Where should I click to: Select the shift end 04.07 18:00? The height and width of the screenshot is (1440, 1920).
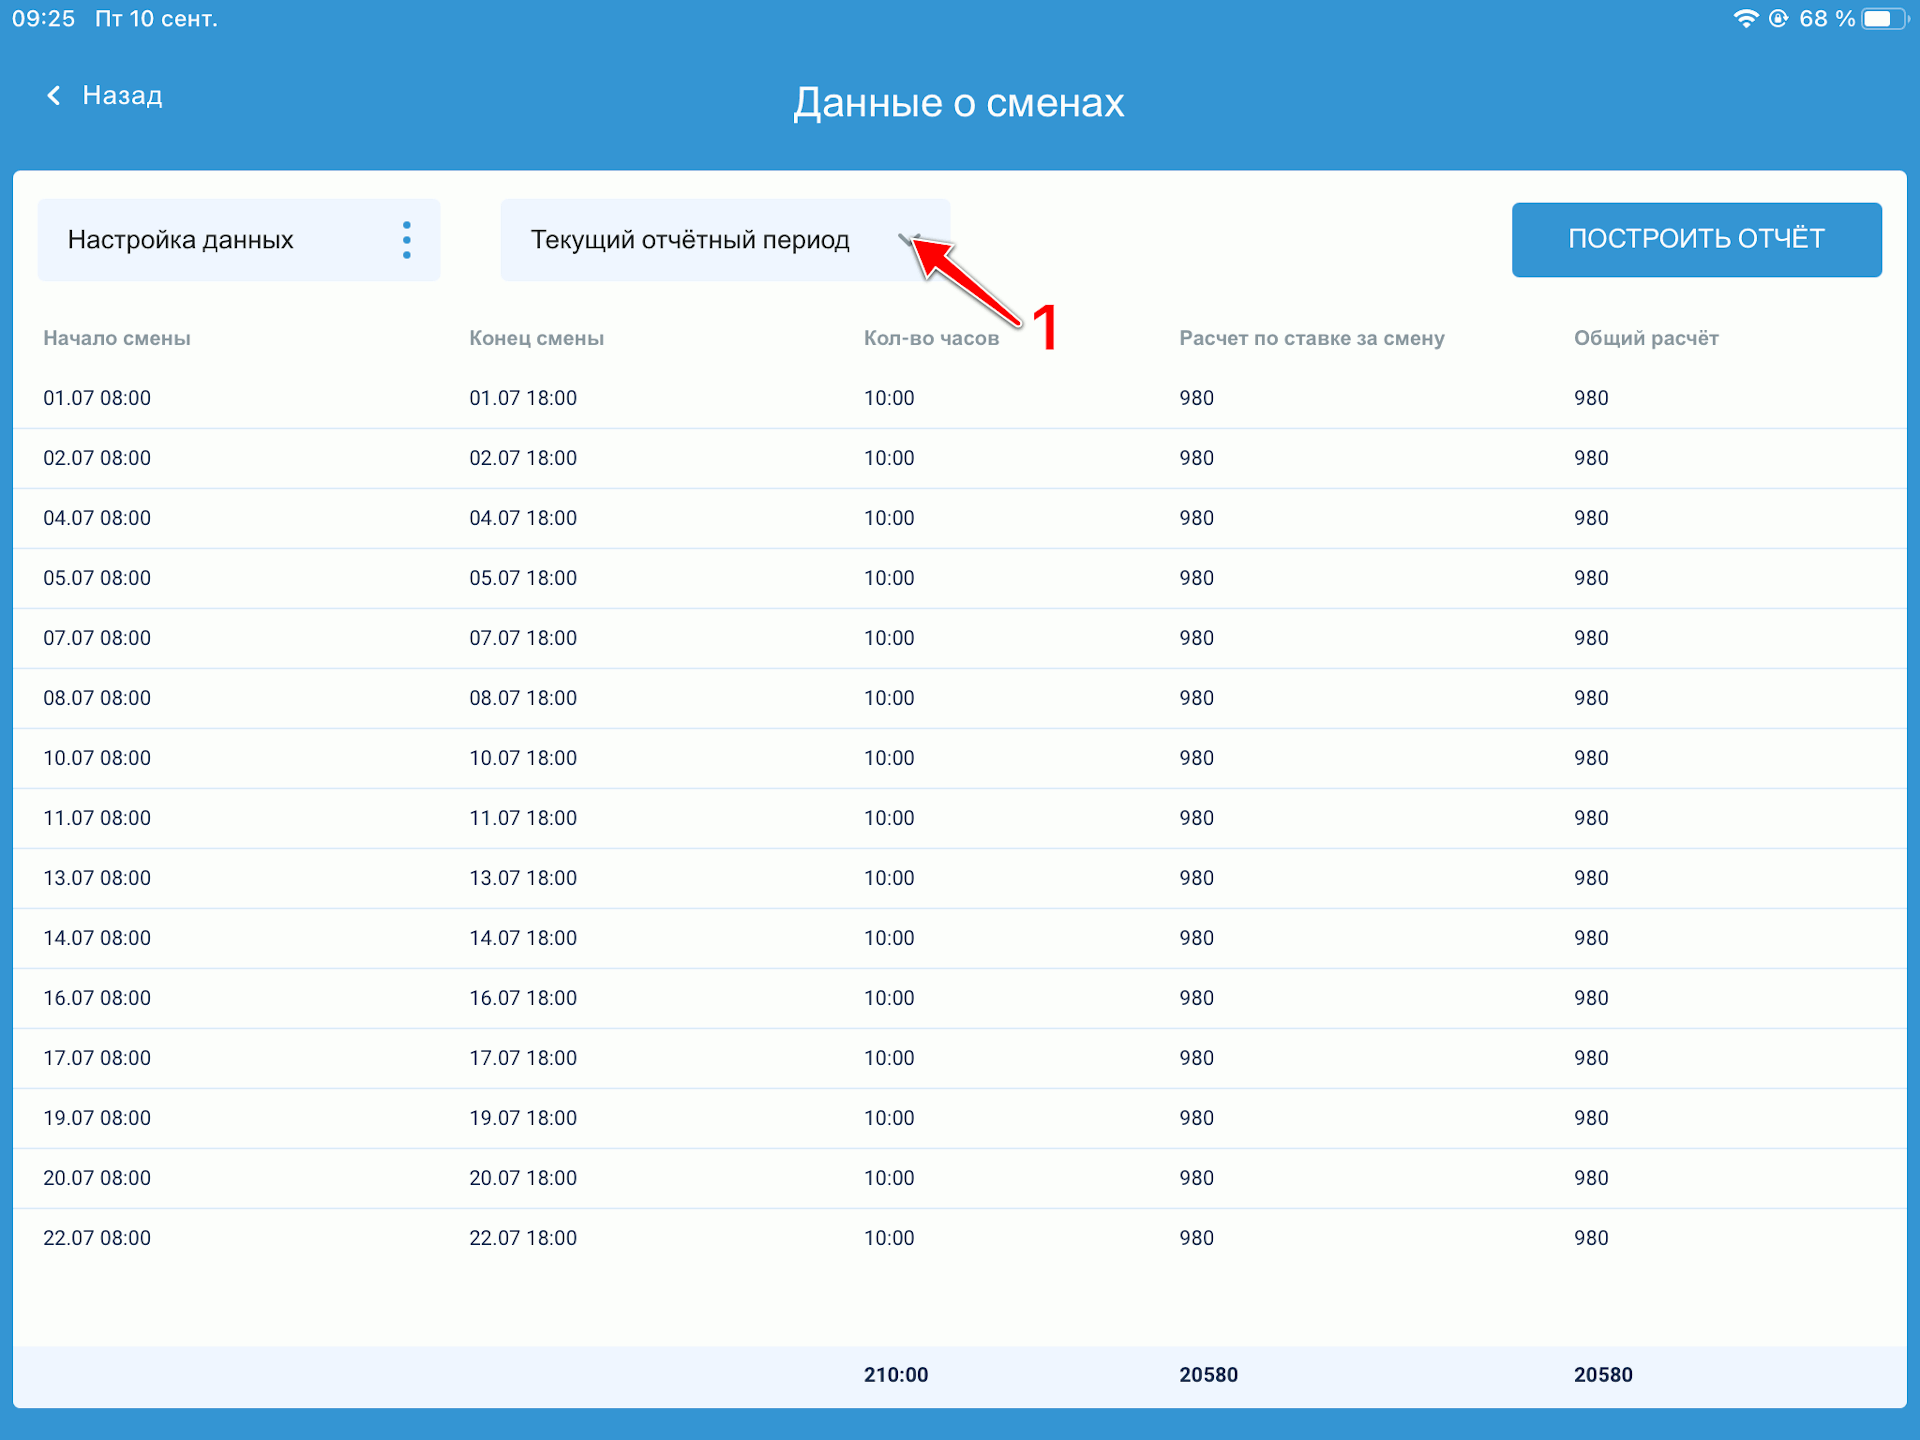point(523,518)
